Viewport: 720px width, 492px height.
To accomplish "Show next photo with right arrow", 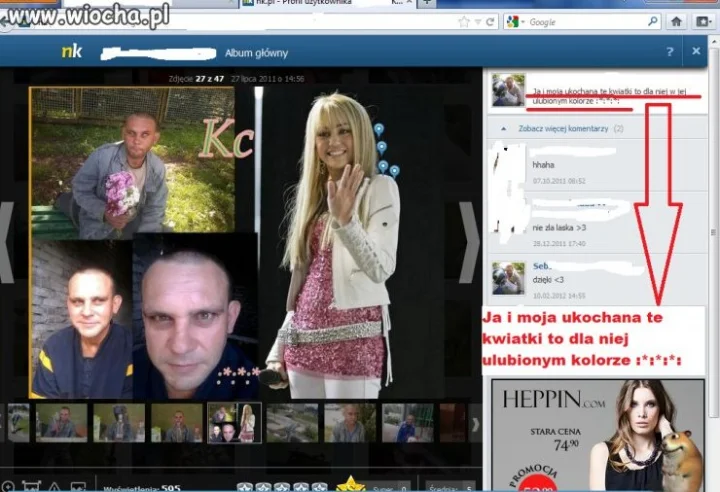I will (x=469, y=242).
